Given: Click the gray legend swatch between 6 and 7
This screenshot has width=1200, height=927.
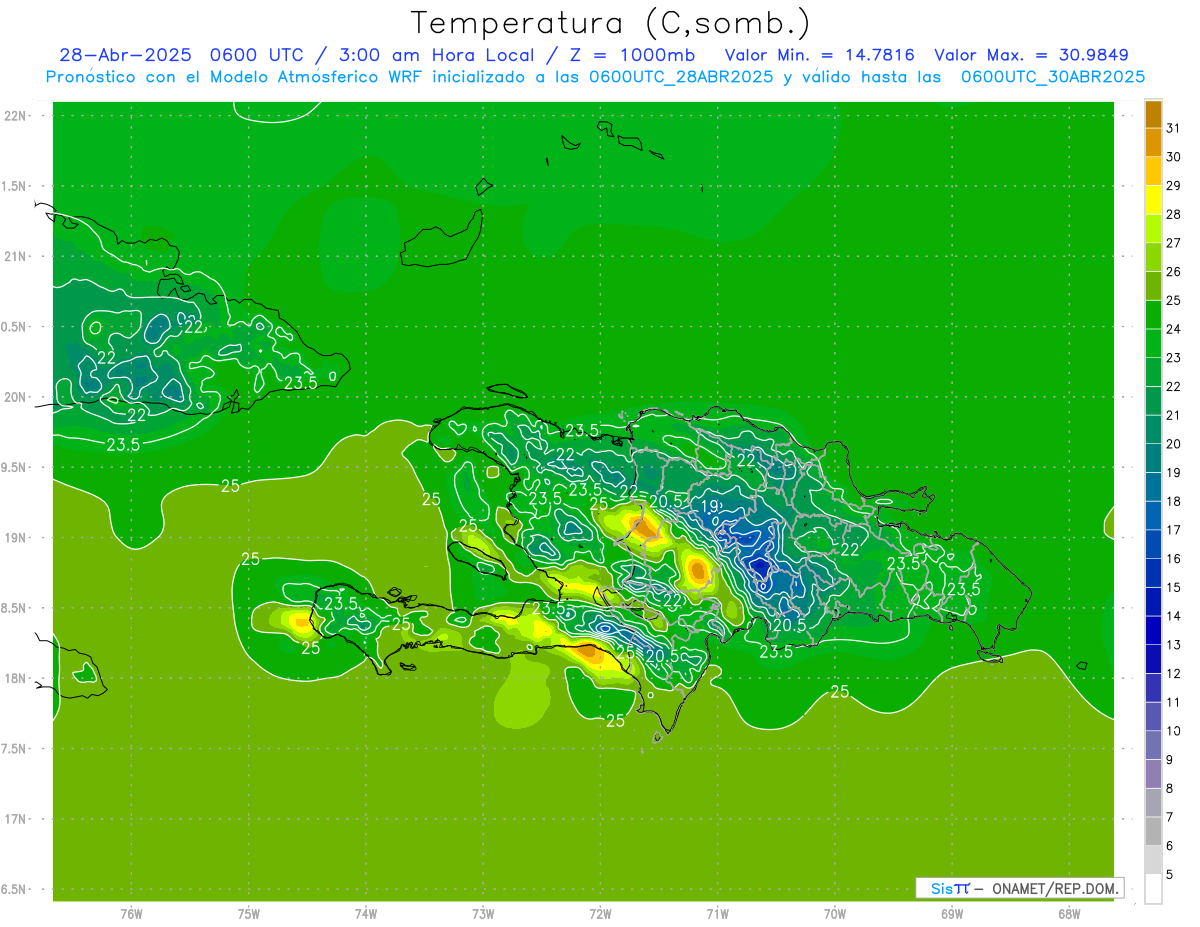Looking at the screenshot, I should [1153, 831].
